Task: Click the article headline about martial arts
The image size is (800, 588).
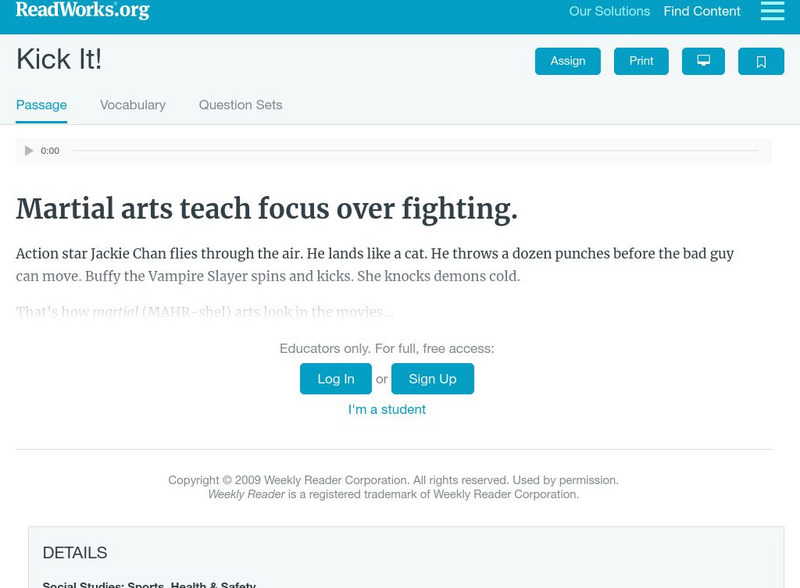Action: click(267, 209)
